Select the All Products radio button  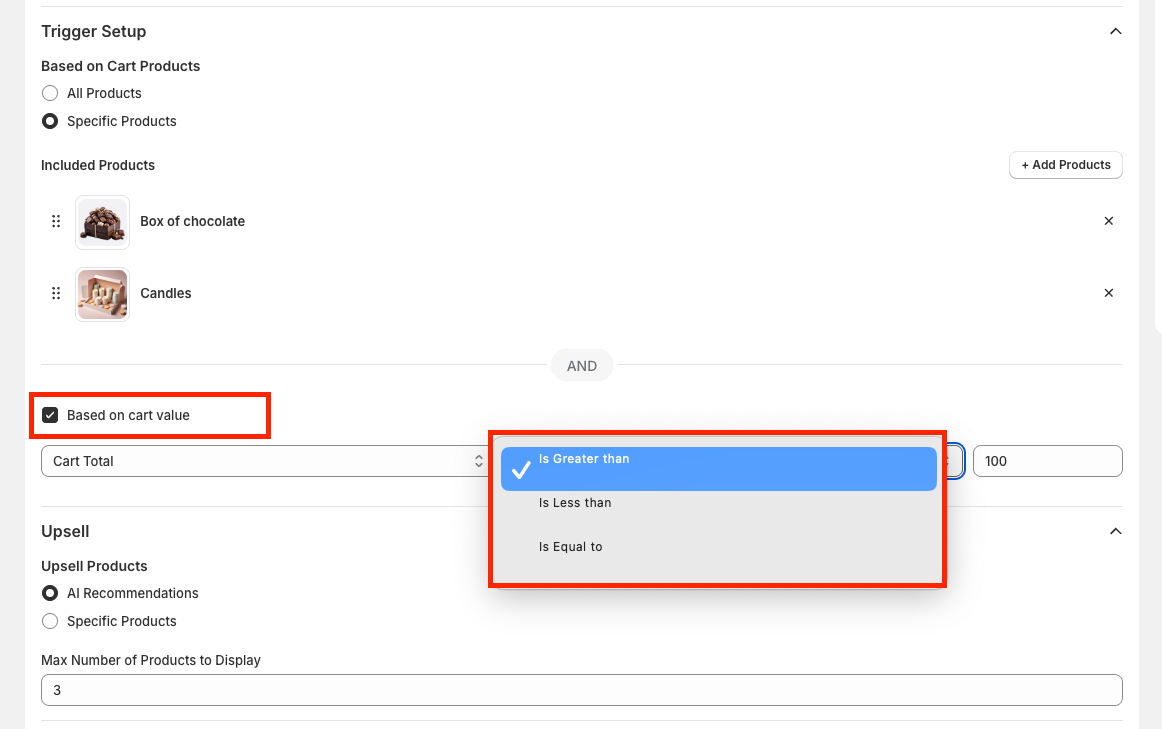50,93
